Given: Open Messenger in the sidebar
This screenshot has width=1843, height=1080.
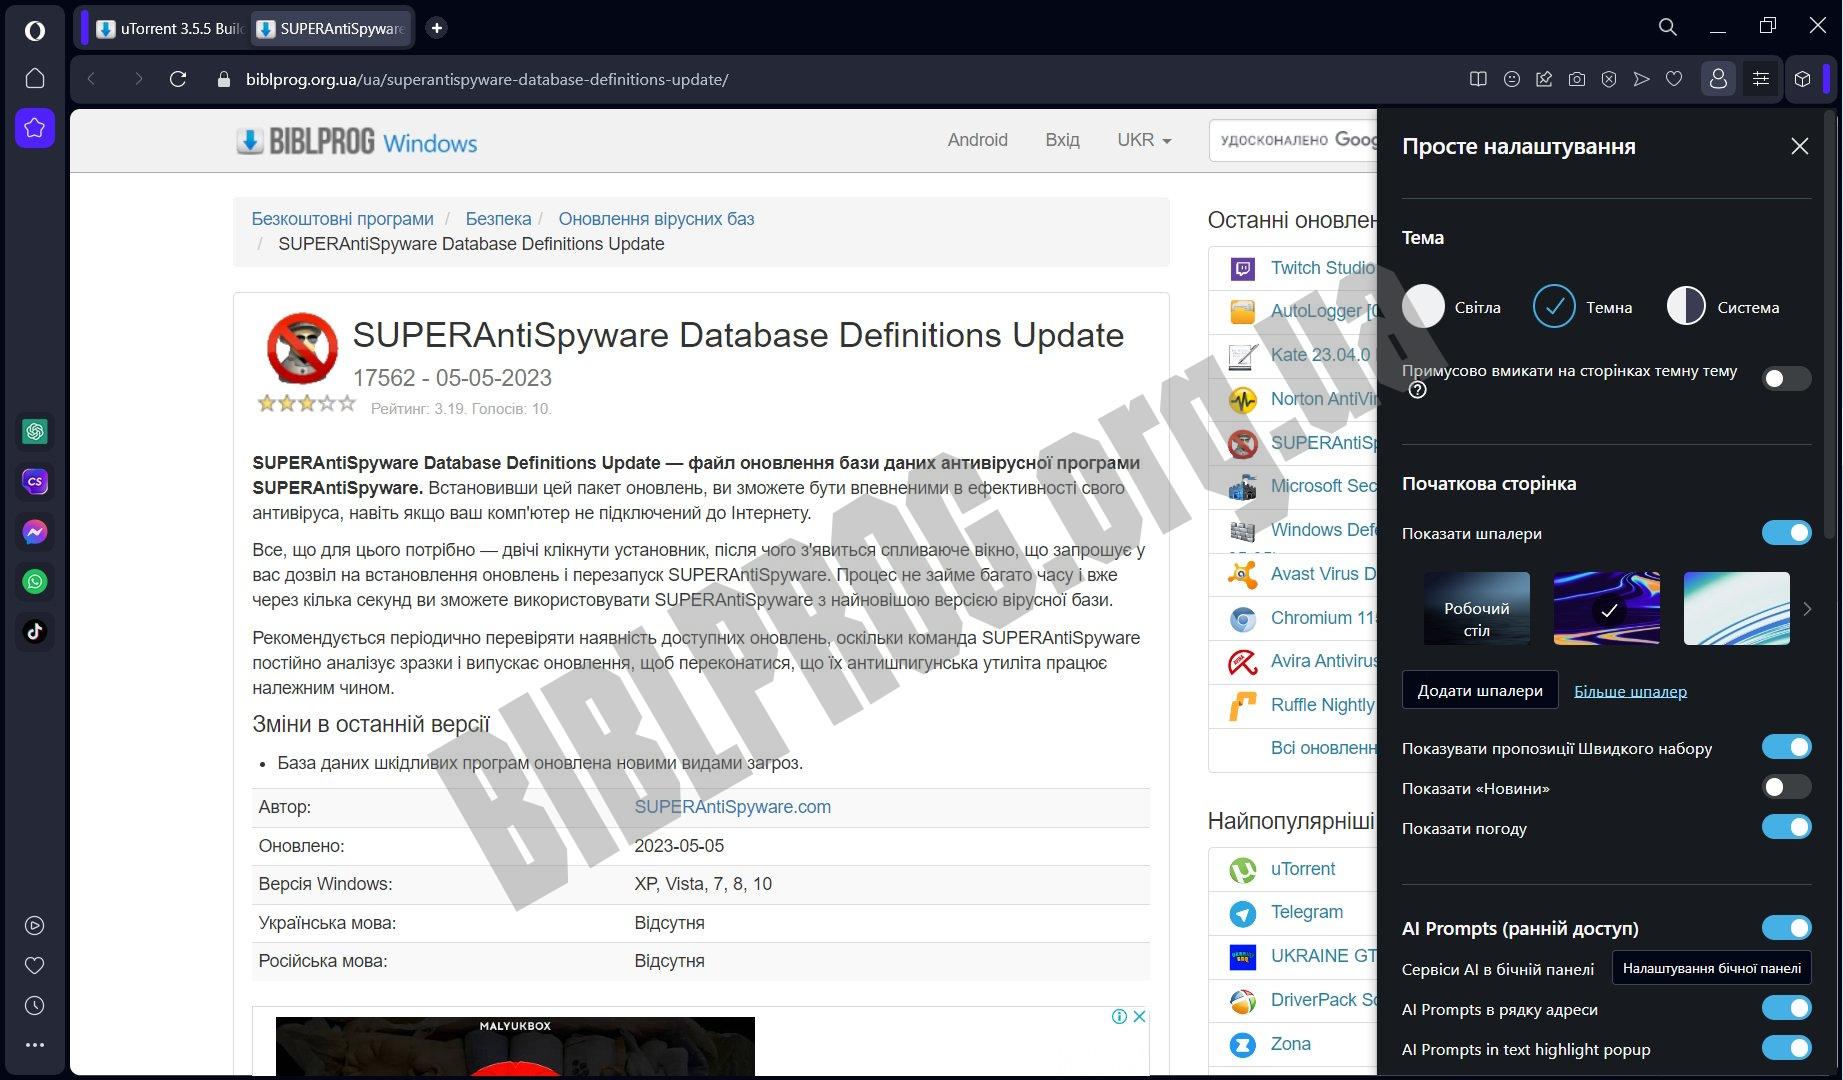Looking at the screenshot, I should coord(35,531).
